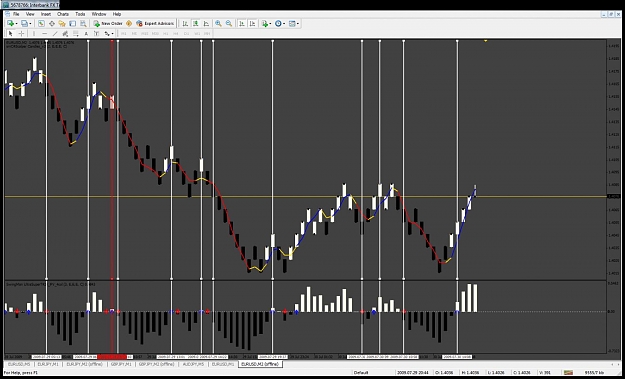The width and height of the screenshot is (625, 379).
Task: Open the Templates dropdown
Action: [294, 24]
